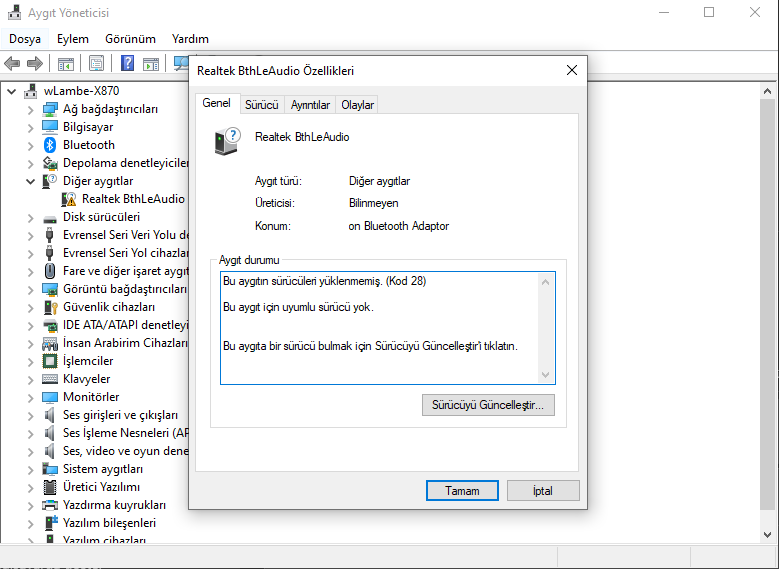This screenshot has height=569, width=779.
Task: Expand the Monitörler node
Action: 30,398
